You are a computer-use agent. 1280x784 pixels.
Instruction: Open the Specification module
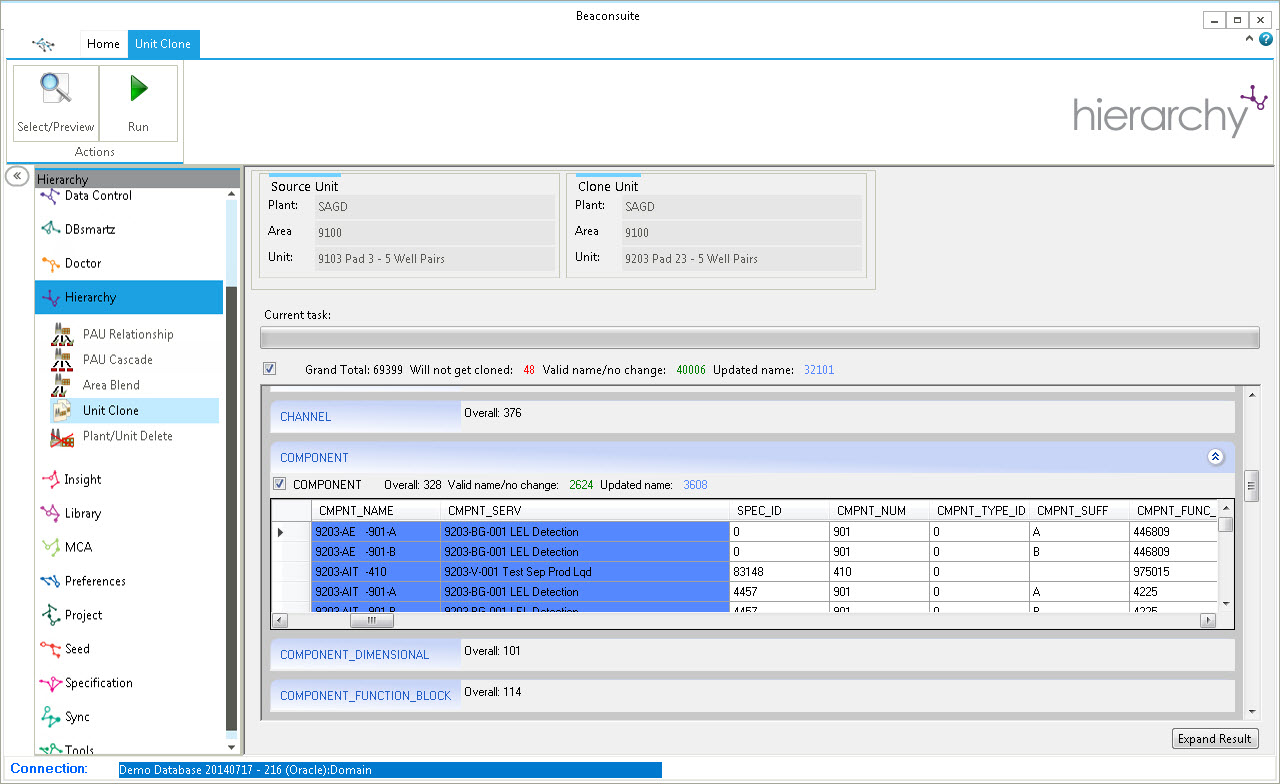click(98, 683)
